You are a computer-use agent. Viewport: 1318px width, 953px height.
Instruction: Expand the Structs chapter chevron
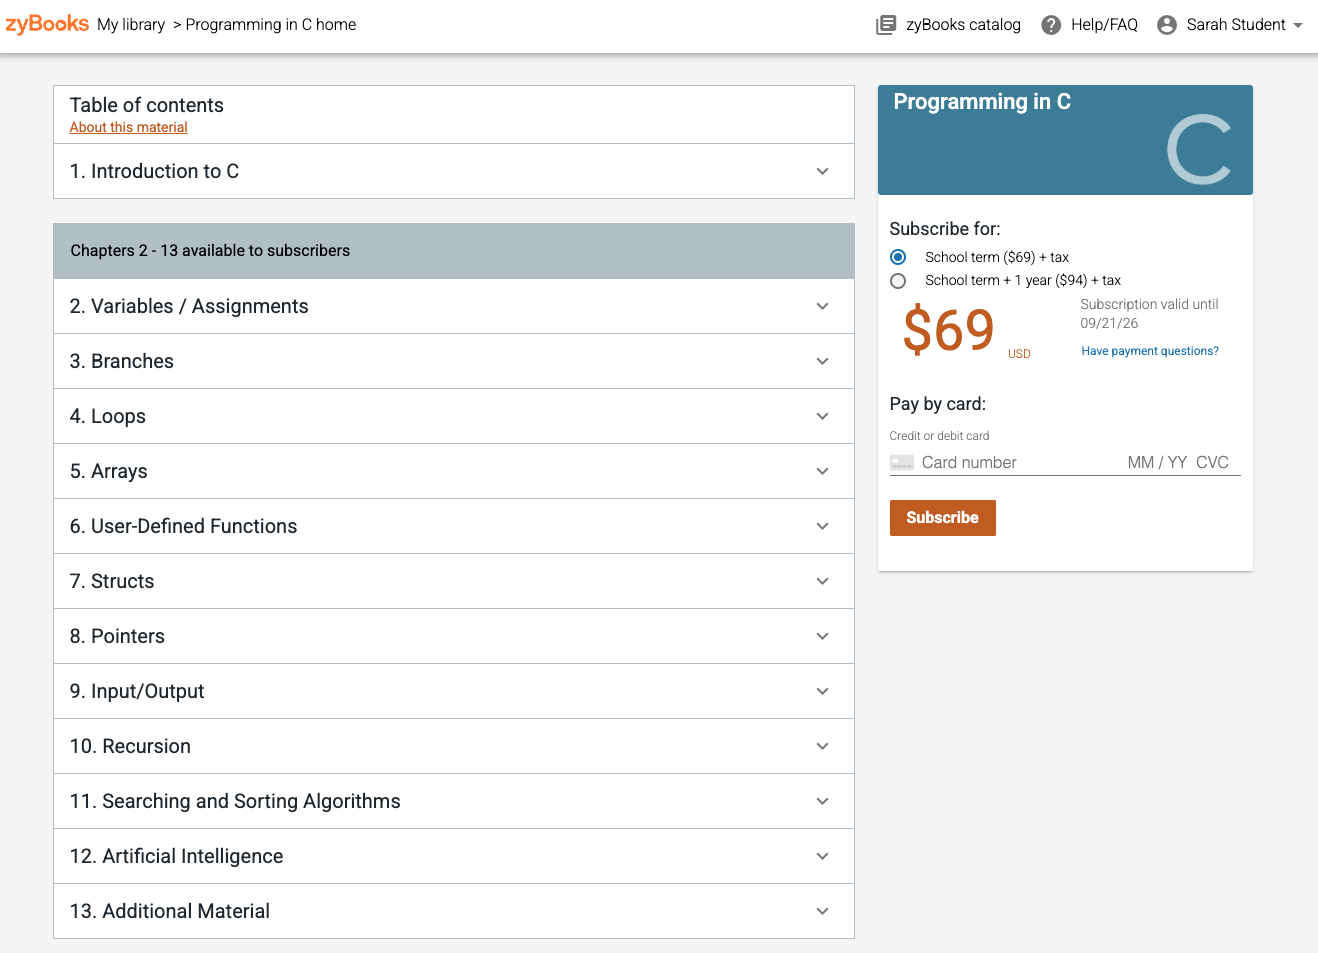pos(822,581)
